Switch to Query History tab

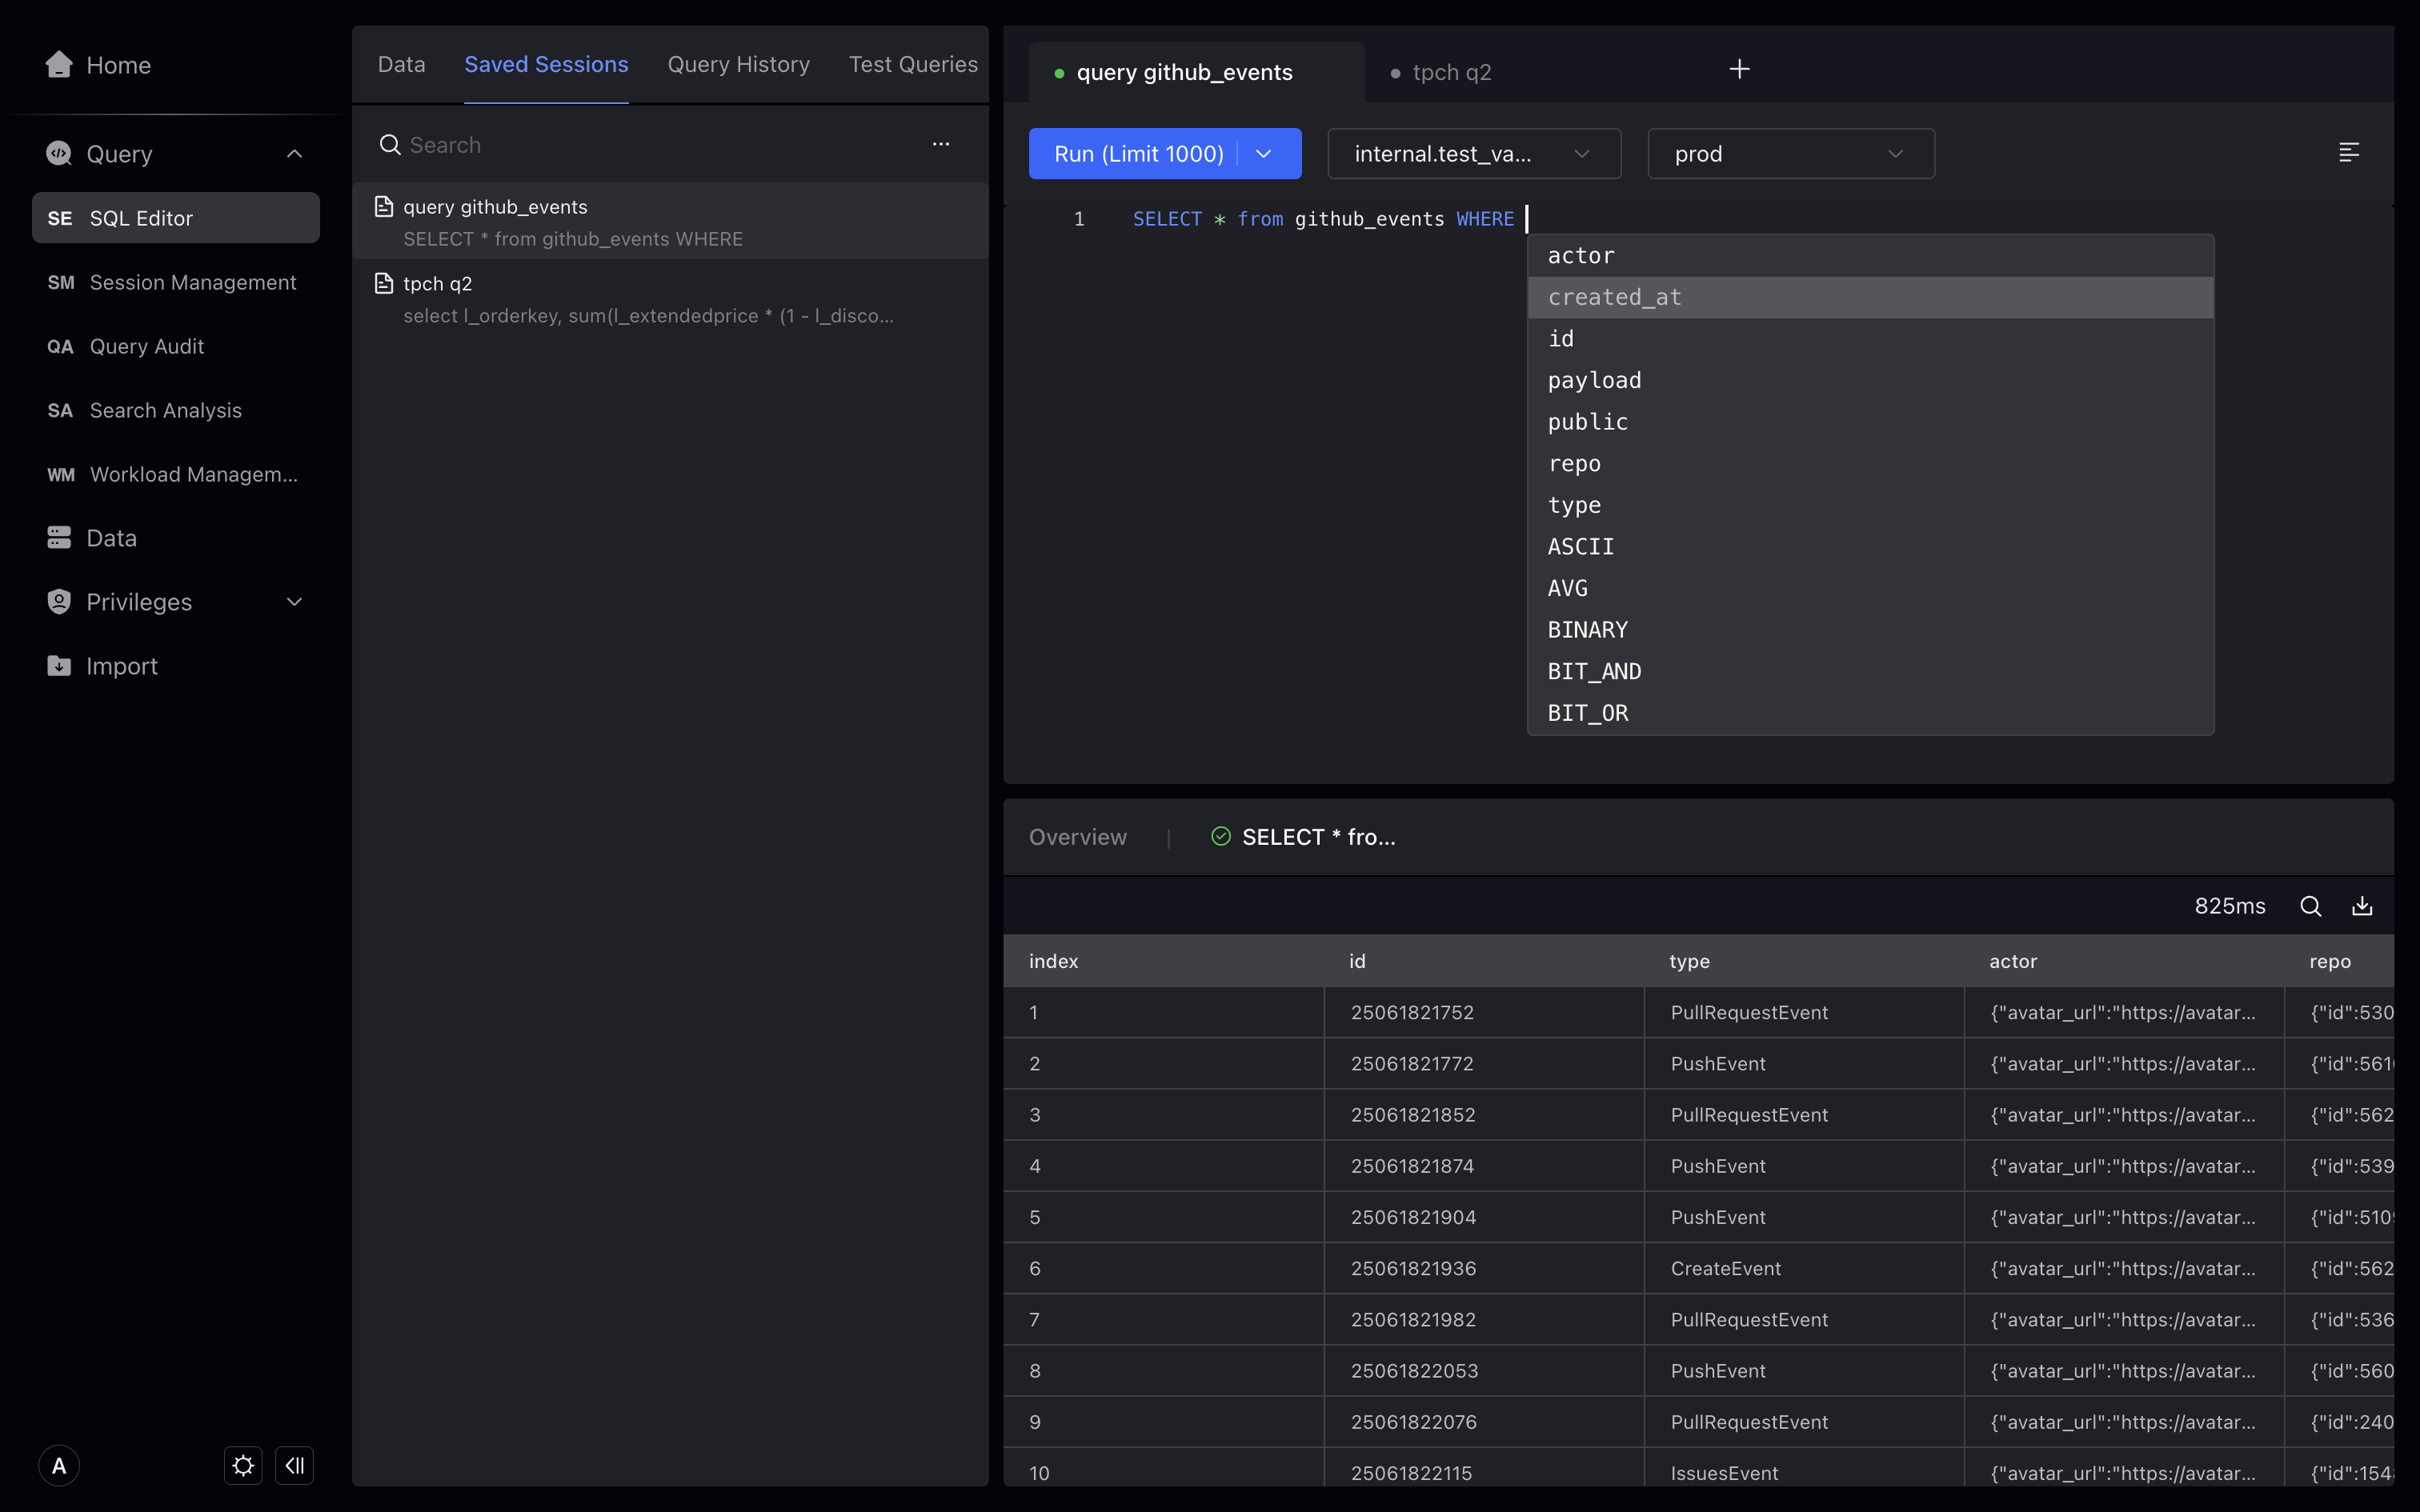(738, 64)
